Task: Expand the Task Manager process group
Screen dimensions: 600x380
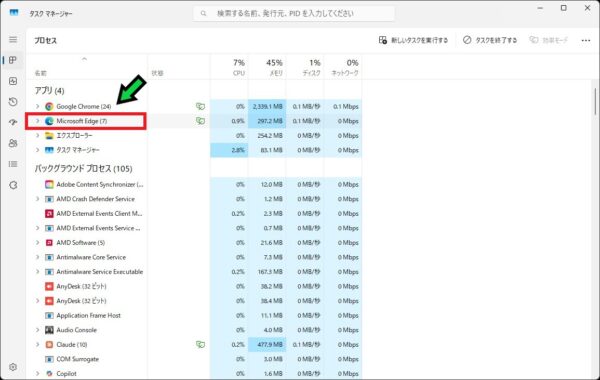Action: click(x=38, y=150)
